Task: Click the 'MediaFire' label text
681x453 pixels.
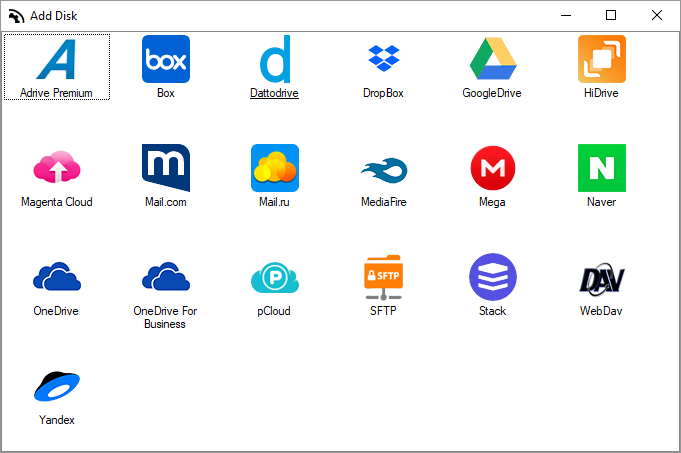Action: pos(384,202)
